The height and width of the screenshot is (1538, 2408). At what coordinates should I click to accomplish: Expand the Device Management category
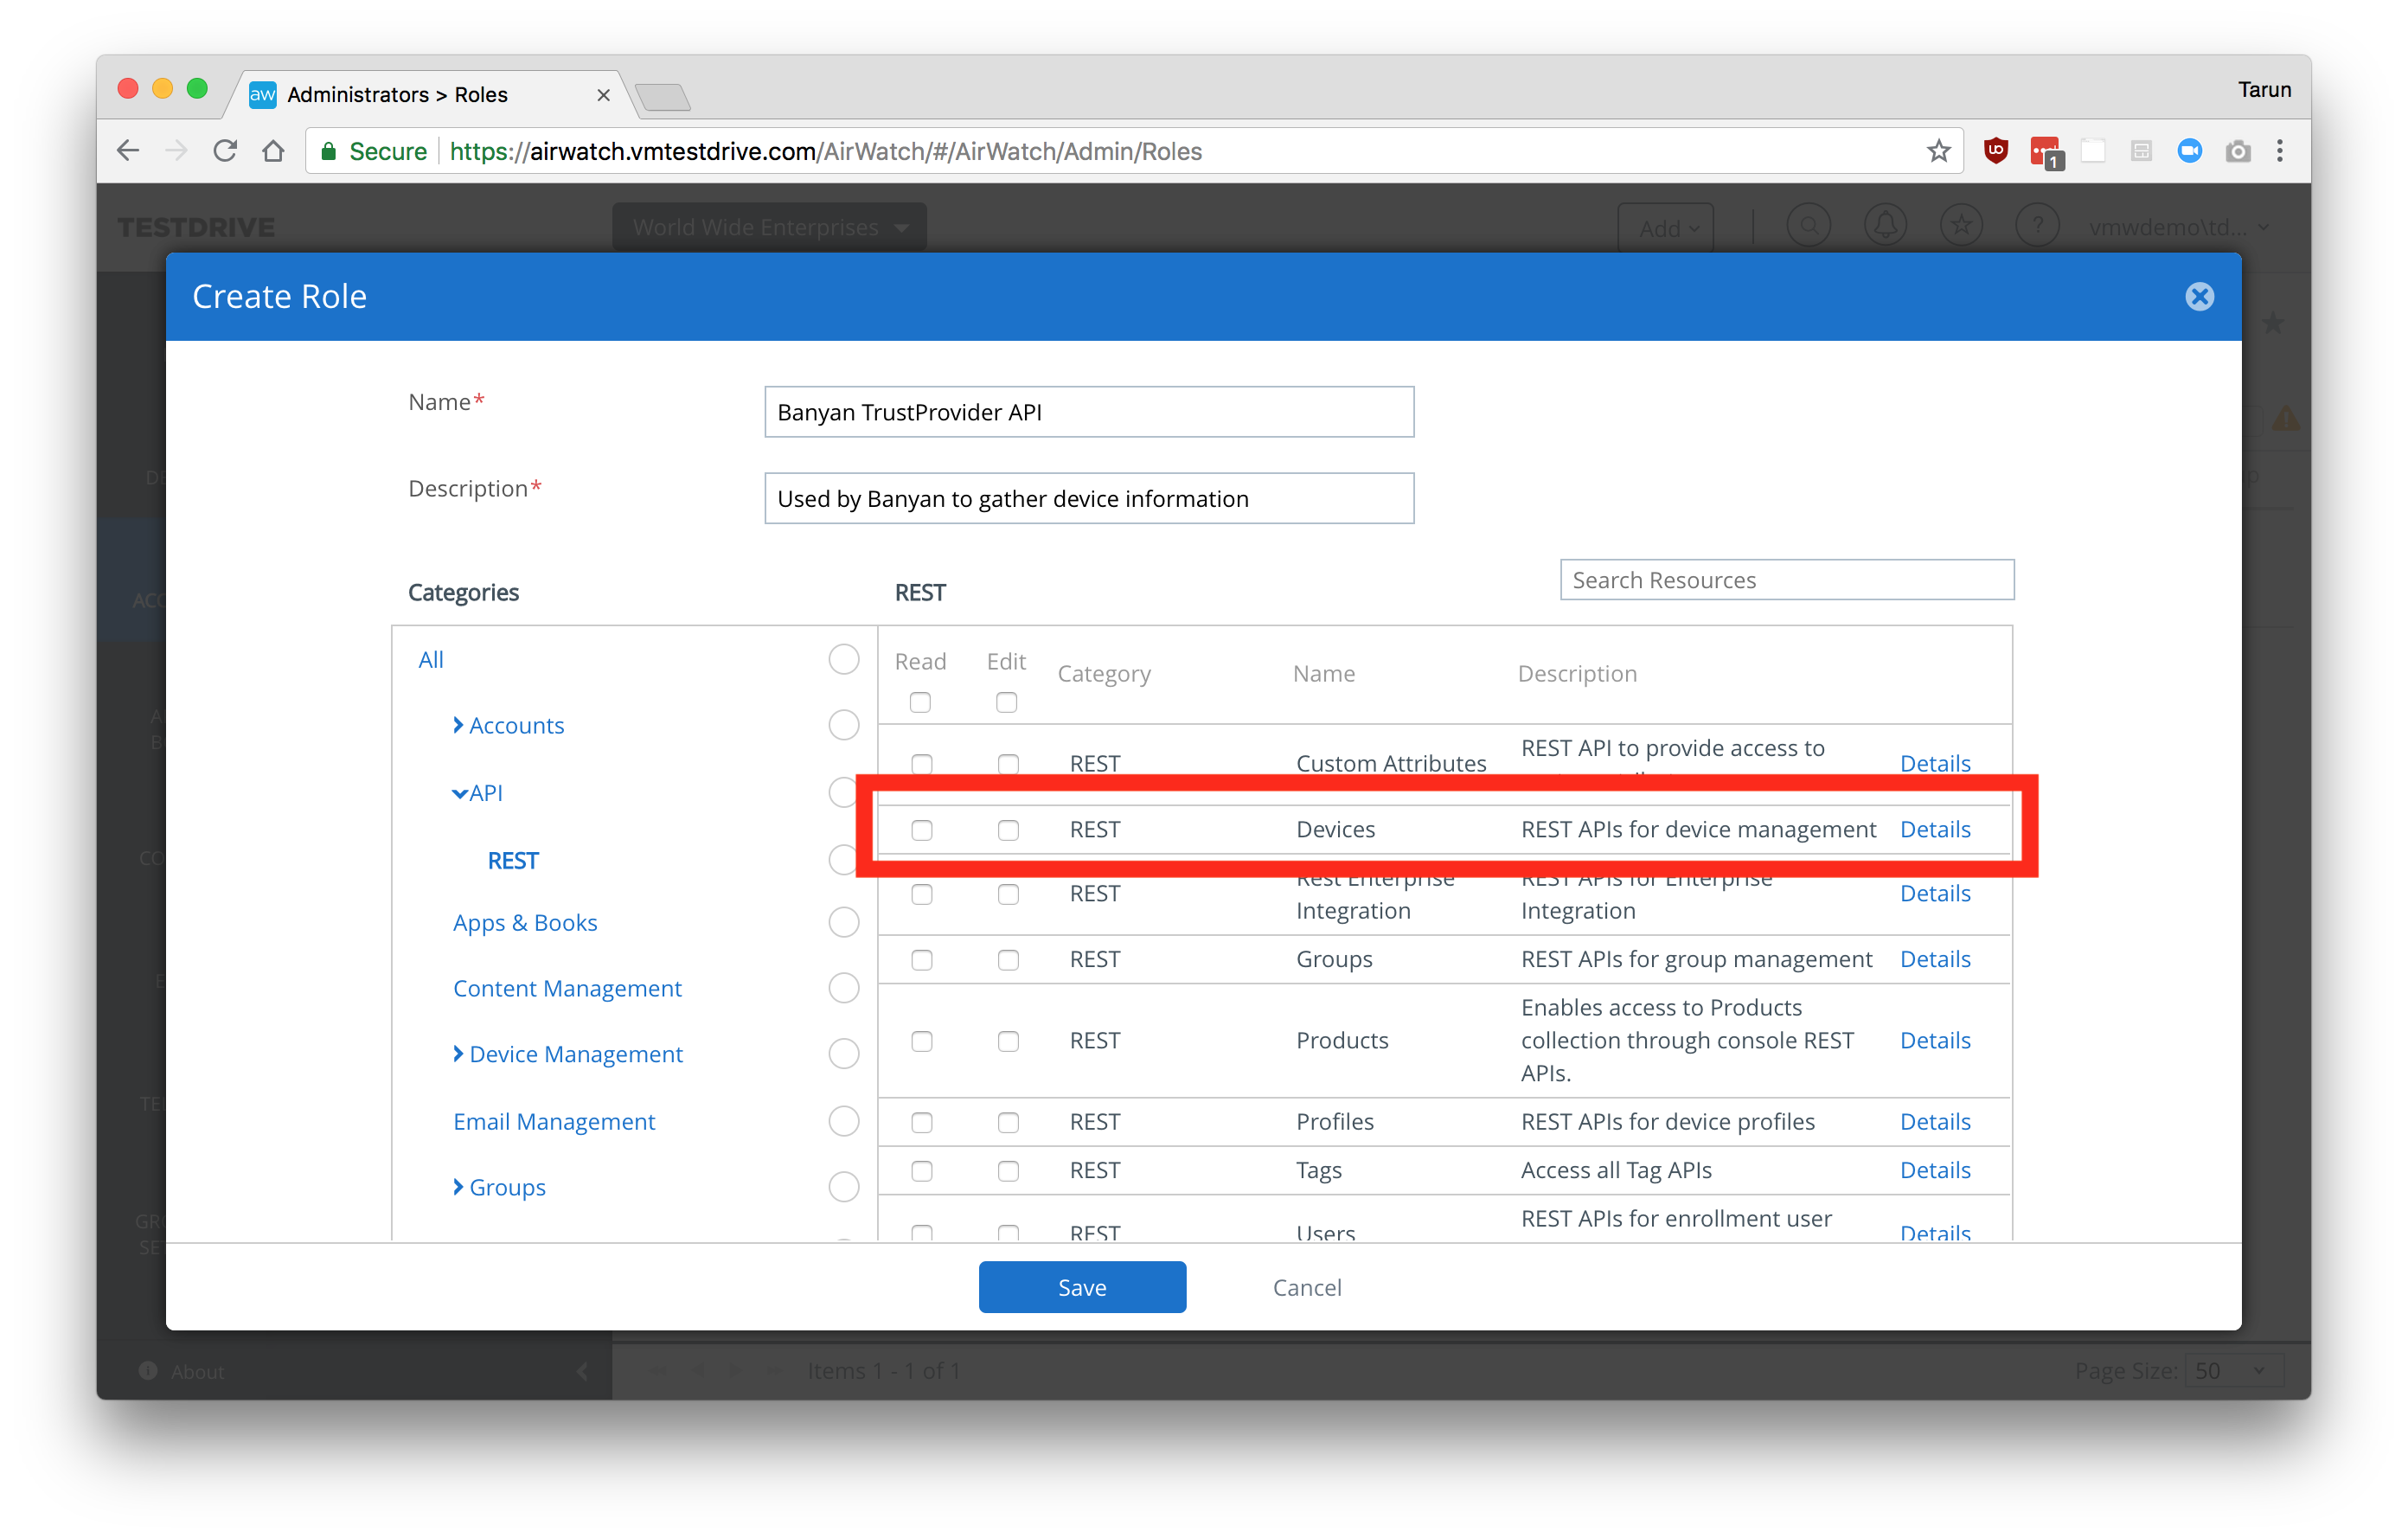(x=459, y=1054)
